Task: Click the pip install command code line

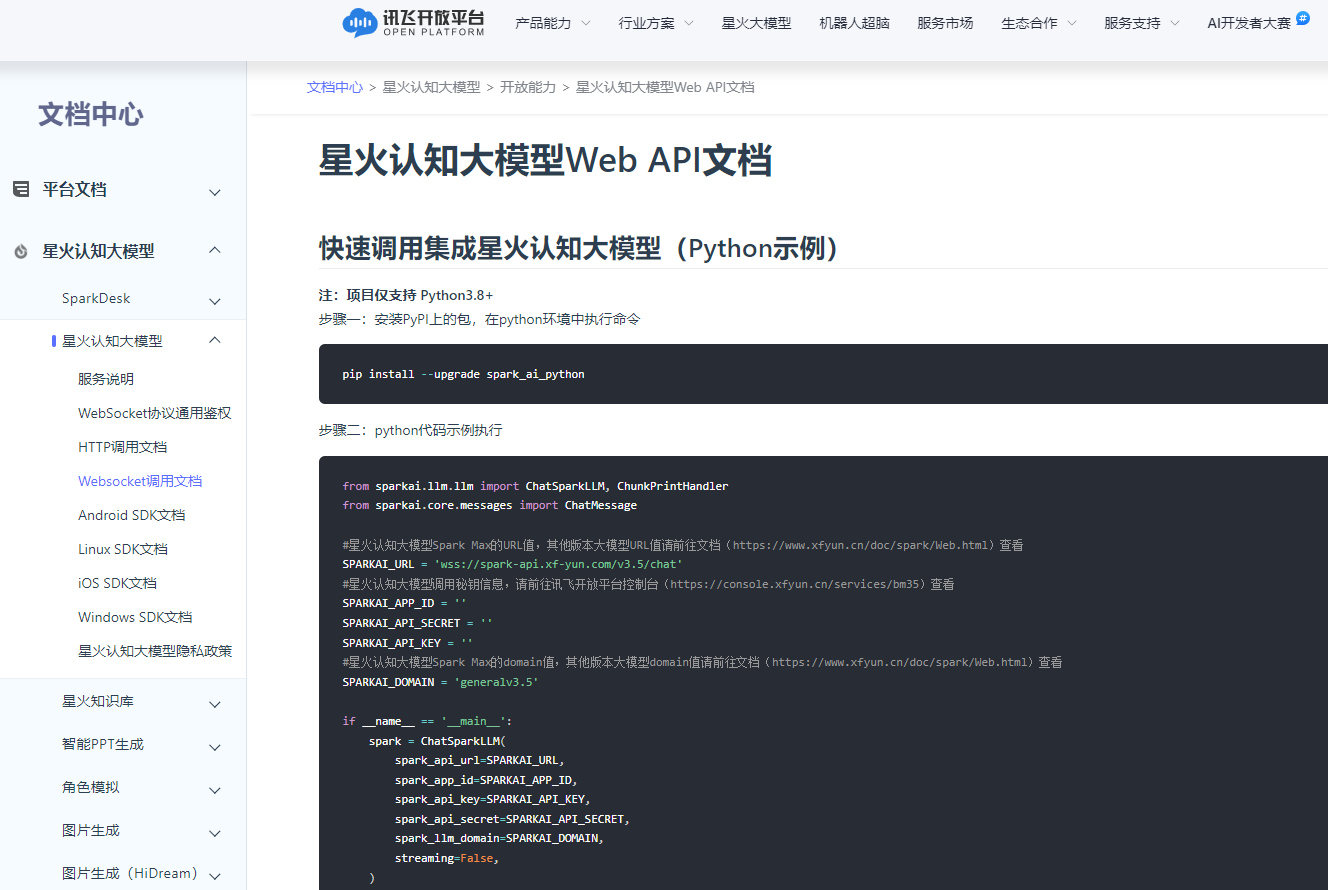Action: tap(463, 374)
